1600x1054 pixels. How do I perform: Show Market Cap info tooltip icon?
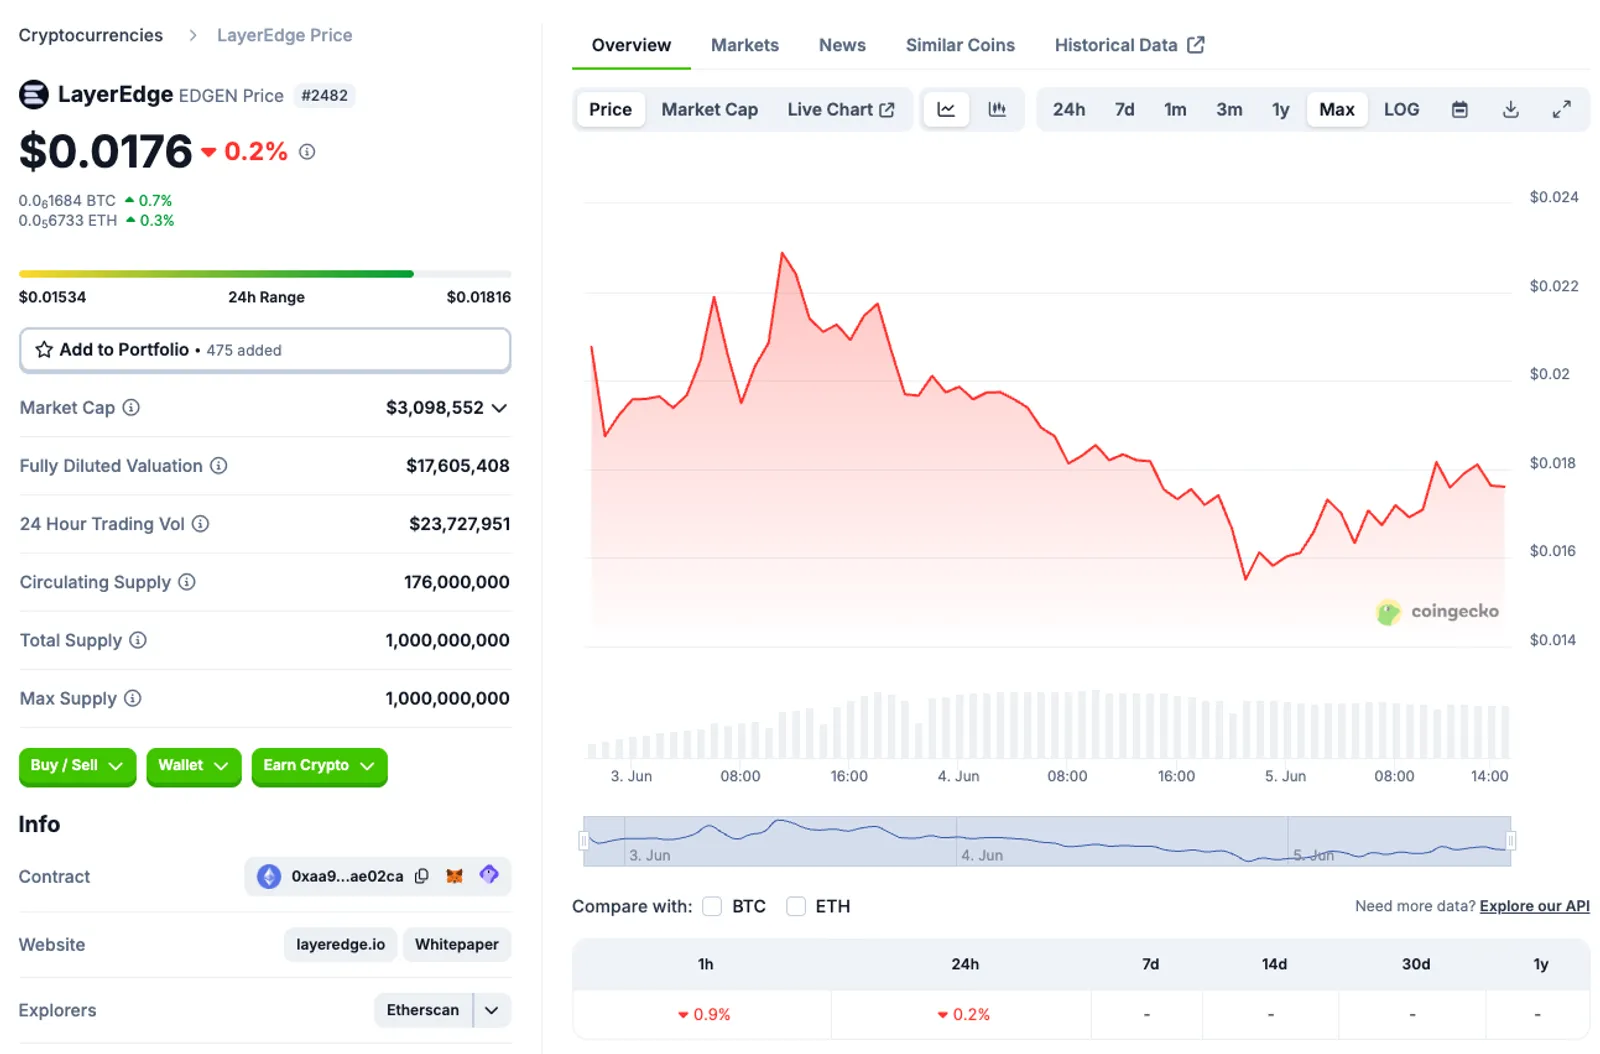(x=131, y=408)
